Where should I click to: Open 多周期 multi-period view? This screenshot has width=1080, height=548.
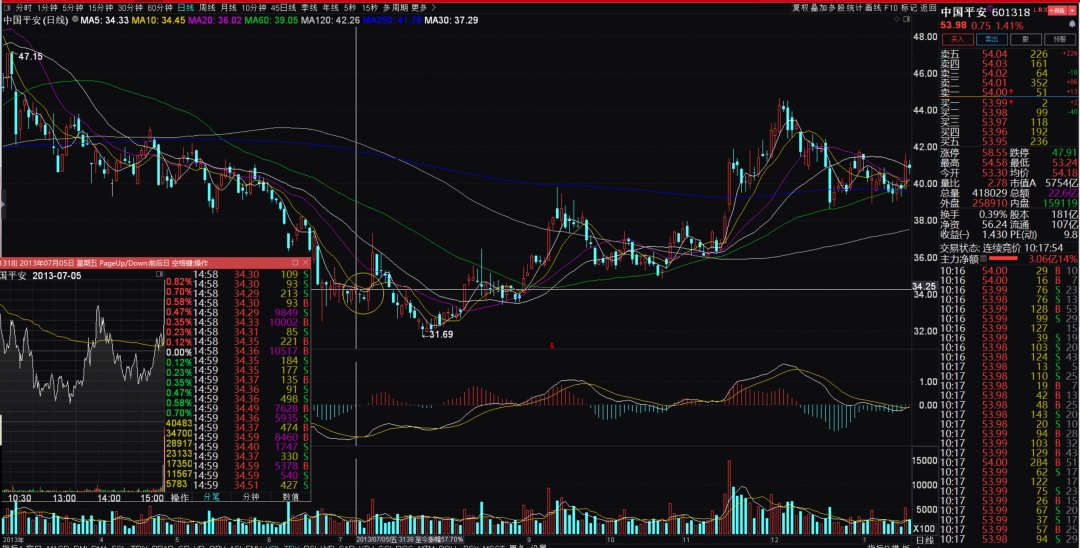click(395, 8)
